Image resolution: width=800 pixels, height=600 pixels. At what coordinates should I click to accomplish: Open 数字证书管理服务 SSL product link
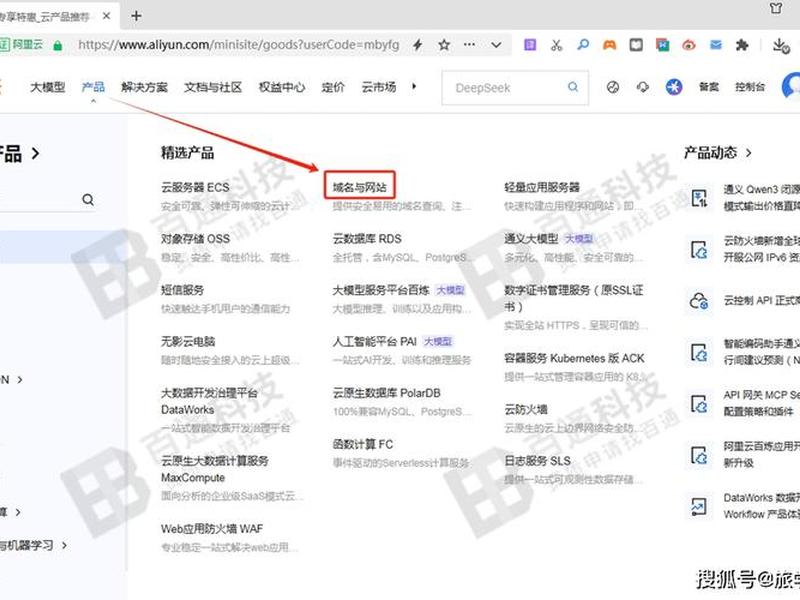(x=573, y=298)
